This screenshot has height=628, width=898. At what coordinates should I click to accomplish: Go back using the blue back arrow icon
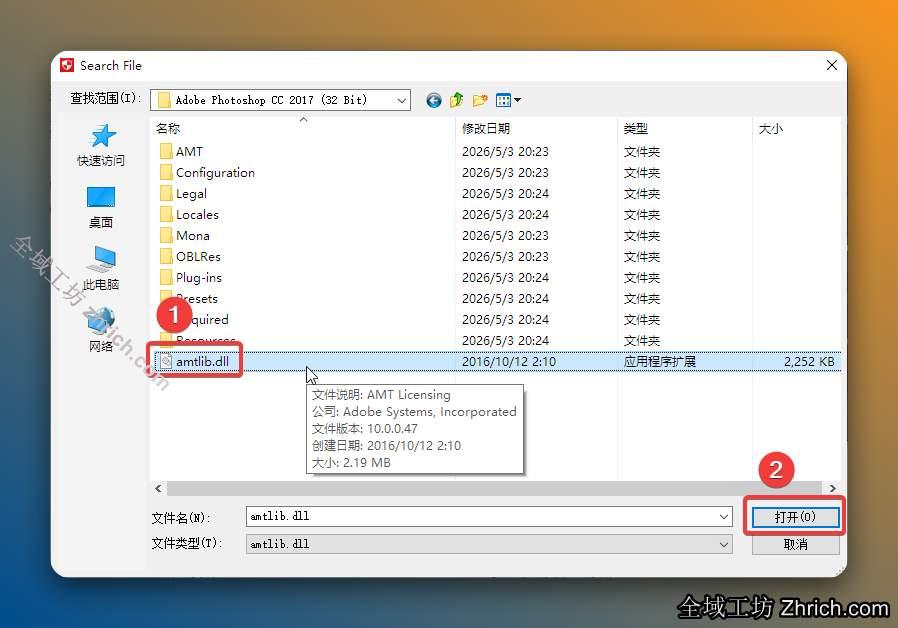434,101
